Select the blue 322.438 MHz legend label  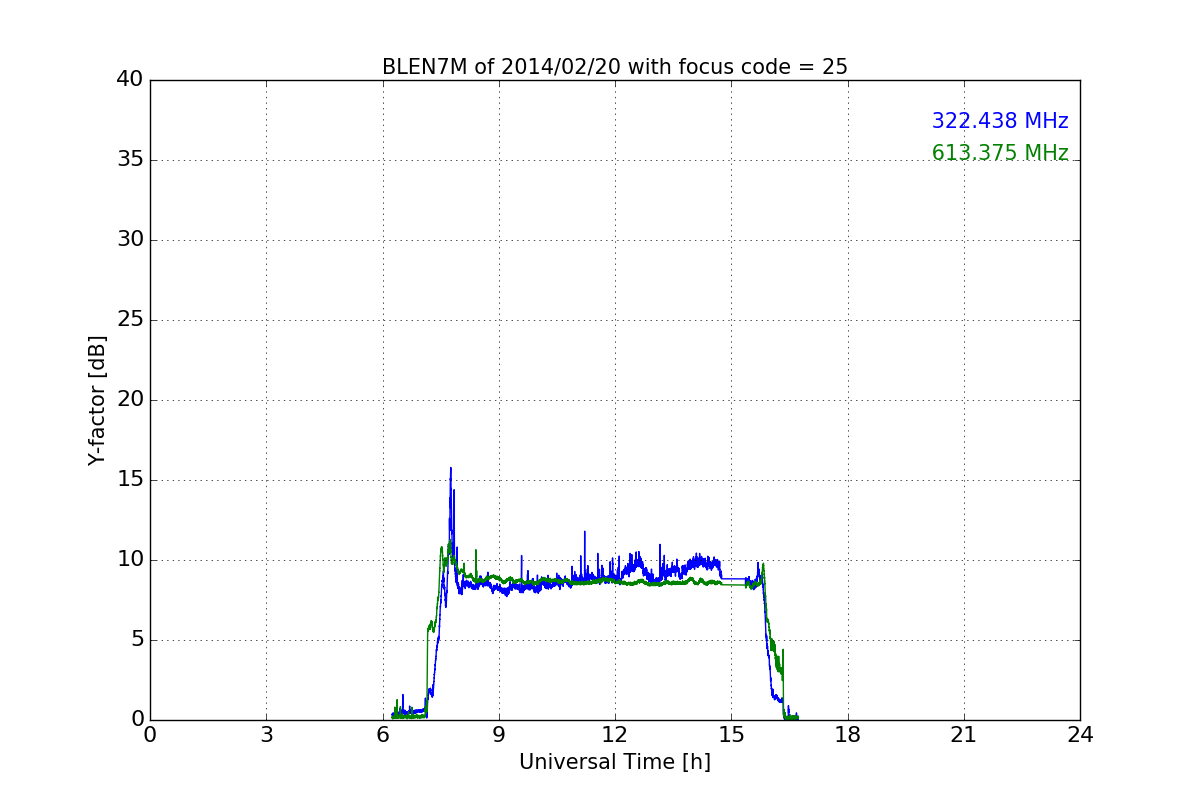(1000, 121)
